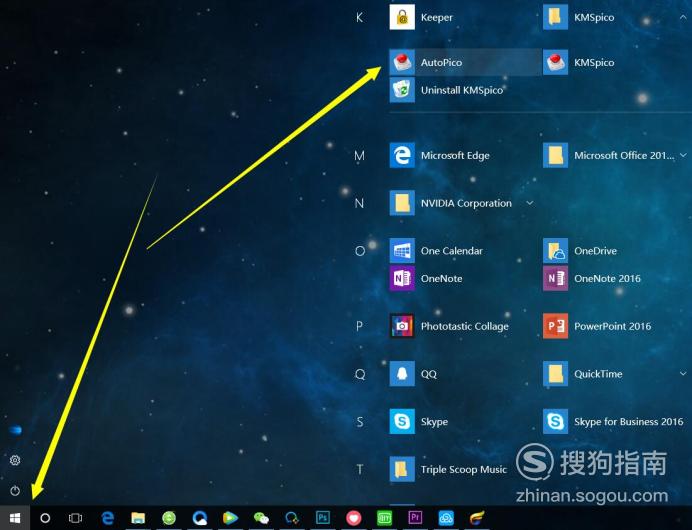Jump to letter K section header
This screenshot has height=530, width=692.
pos(360,17)
